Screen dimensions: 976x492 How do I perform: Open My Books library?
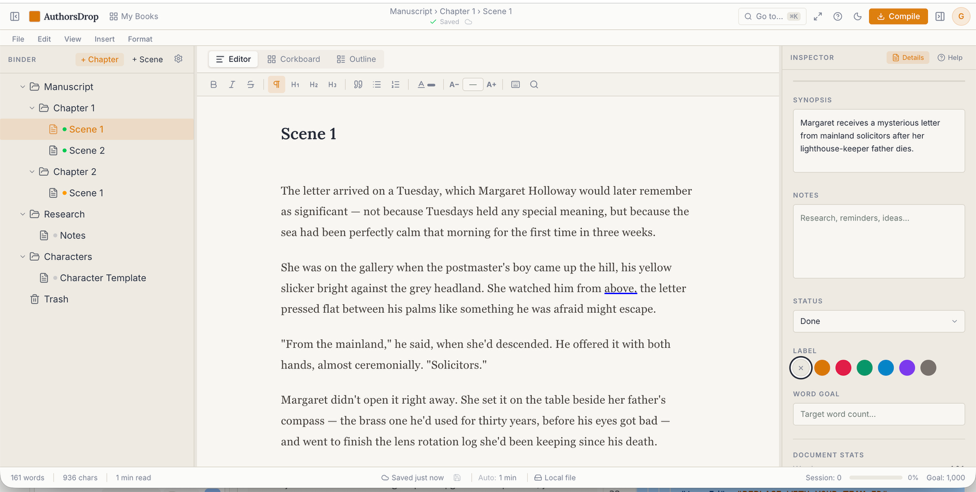point(134,16)
